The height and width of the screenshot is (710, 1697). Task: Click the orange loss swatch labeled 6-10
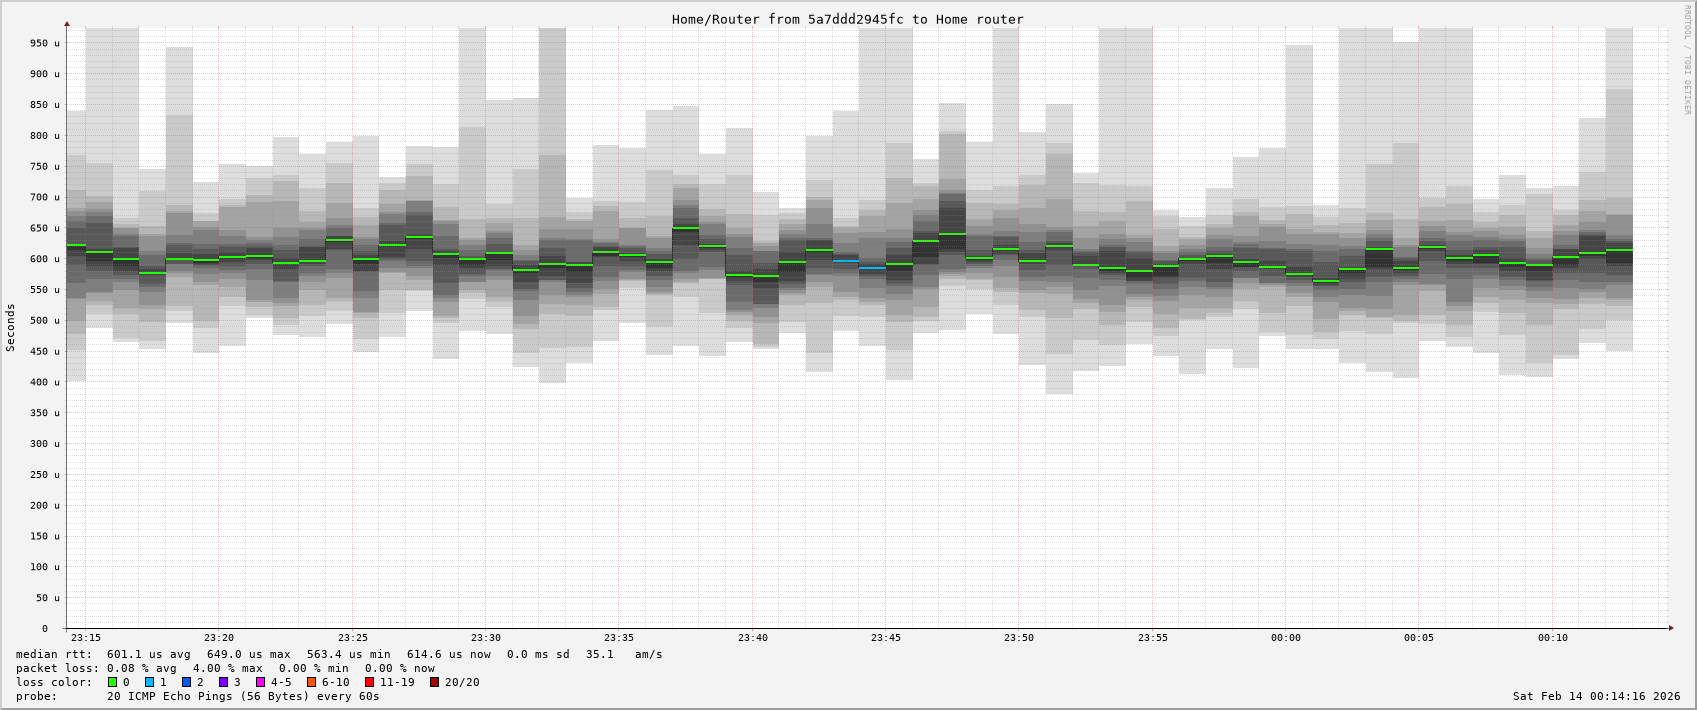click(311, 682)
